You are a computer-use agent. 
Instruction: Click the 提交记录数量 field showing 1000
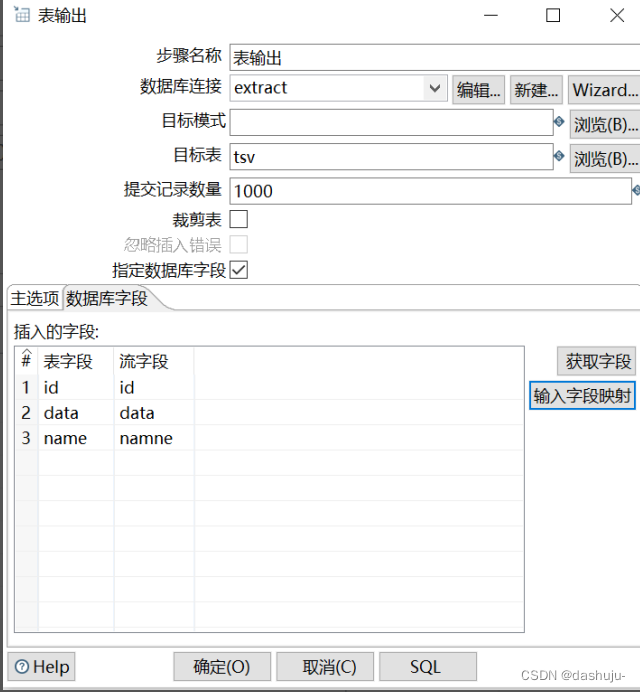click(430, 191)
